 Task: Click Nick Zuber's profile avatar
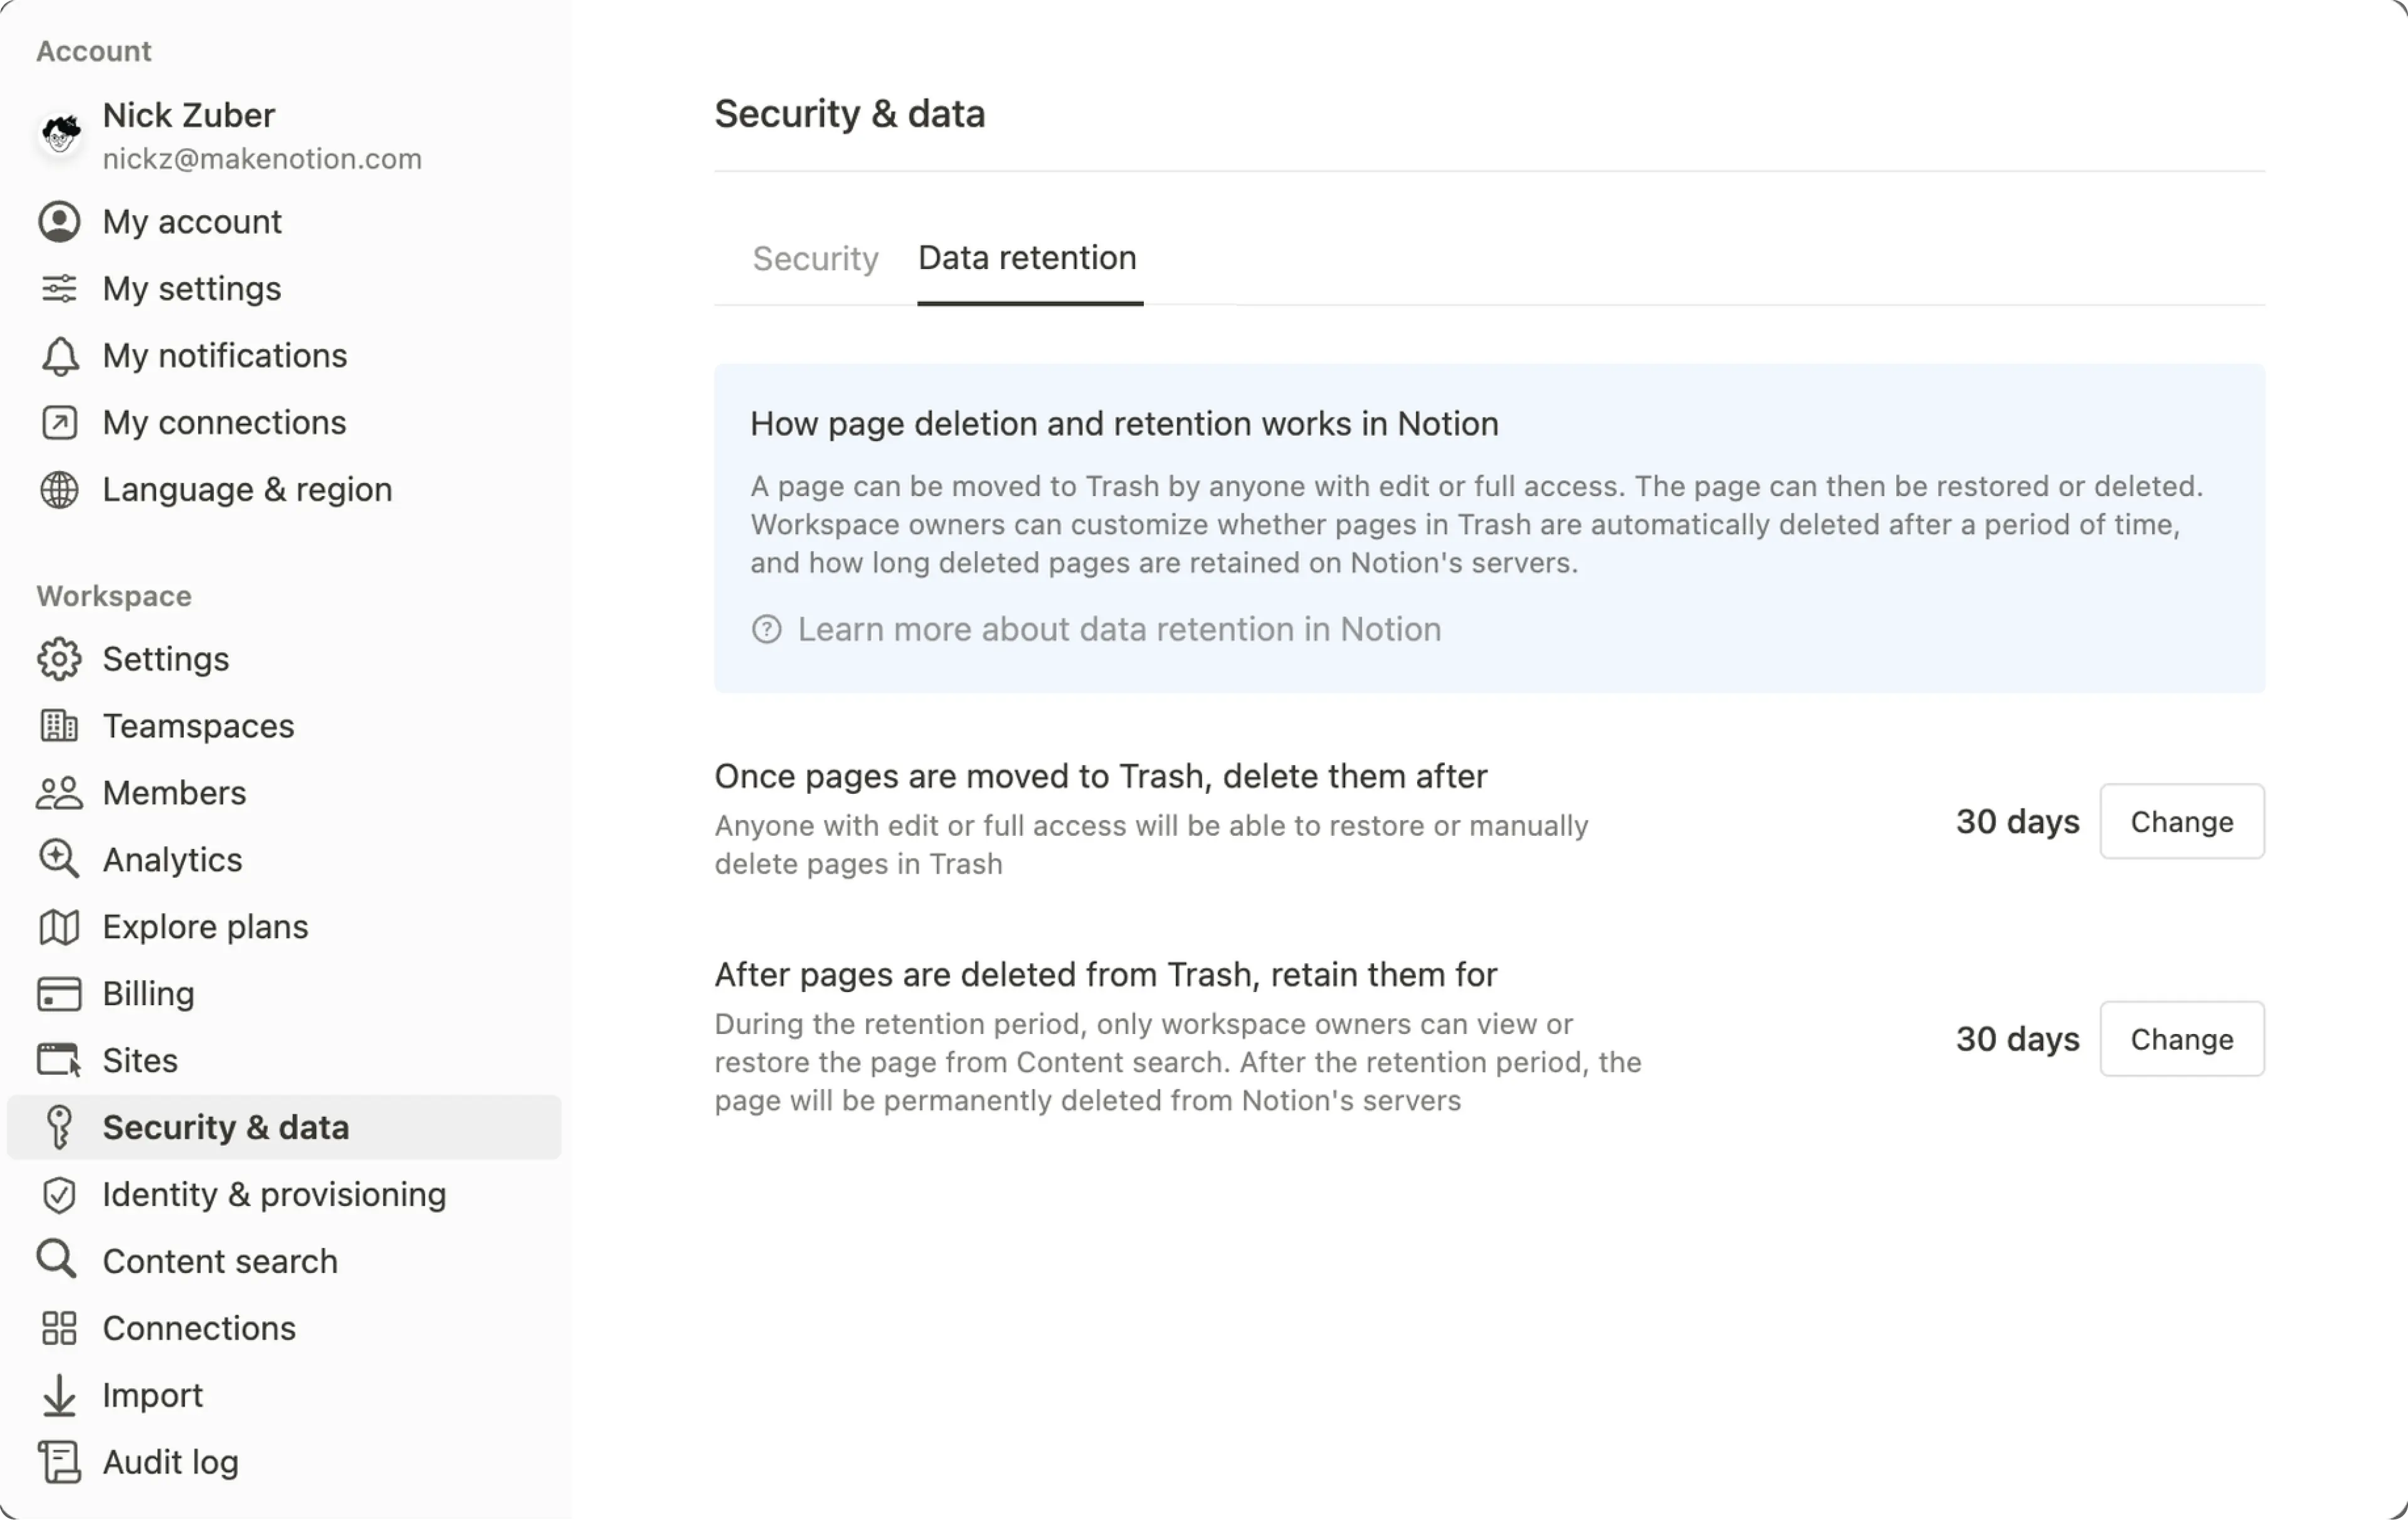click(x=60, y=134)
